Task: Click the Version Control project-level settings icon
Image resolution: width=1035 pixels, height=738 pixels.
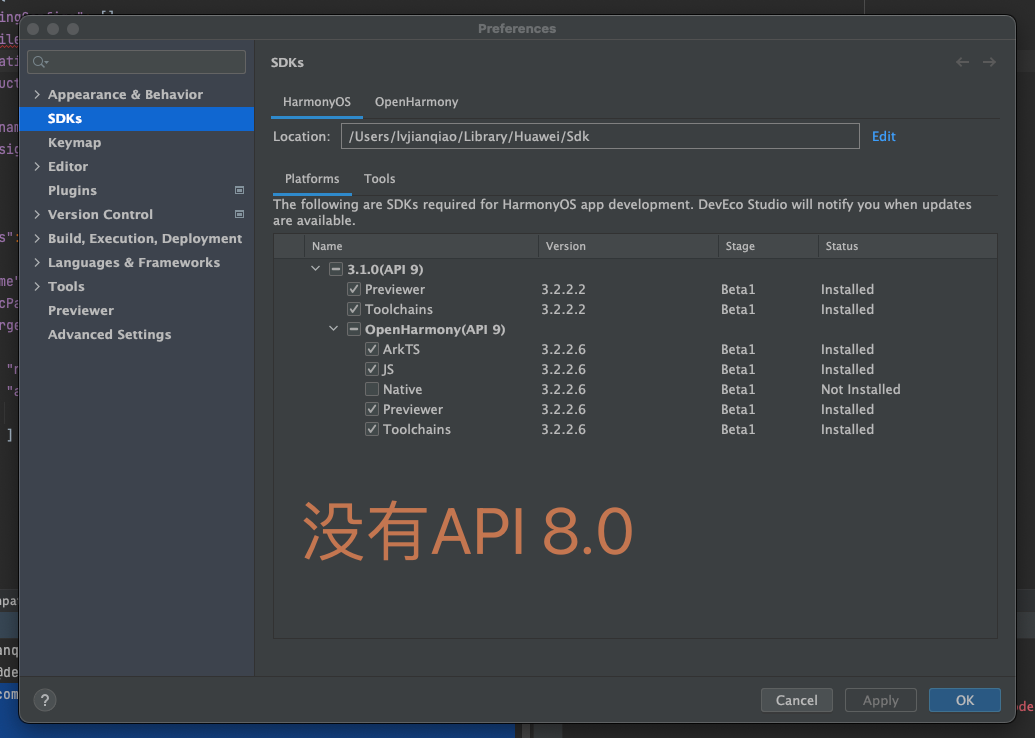Action: point(240,214)
